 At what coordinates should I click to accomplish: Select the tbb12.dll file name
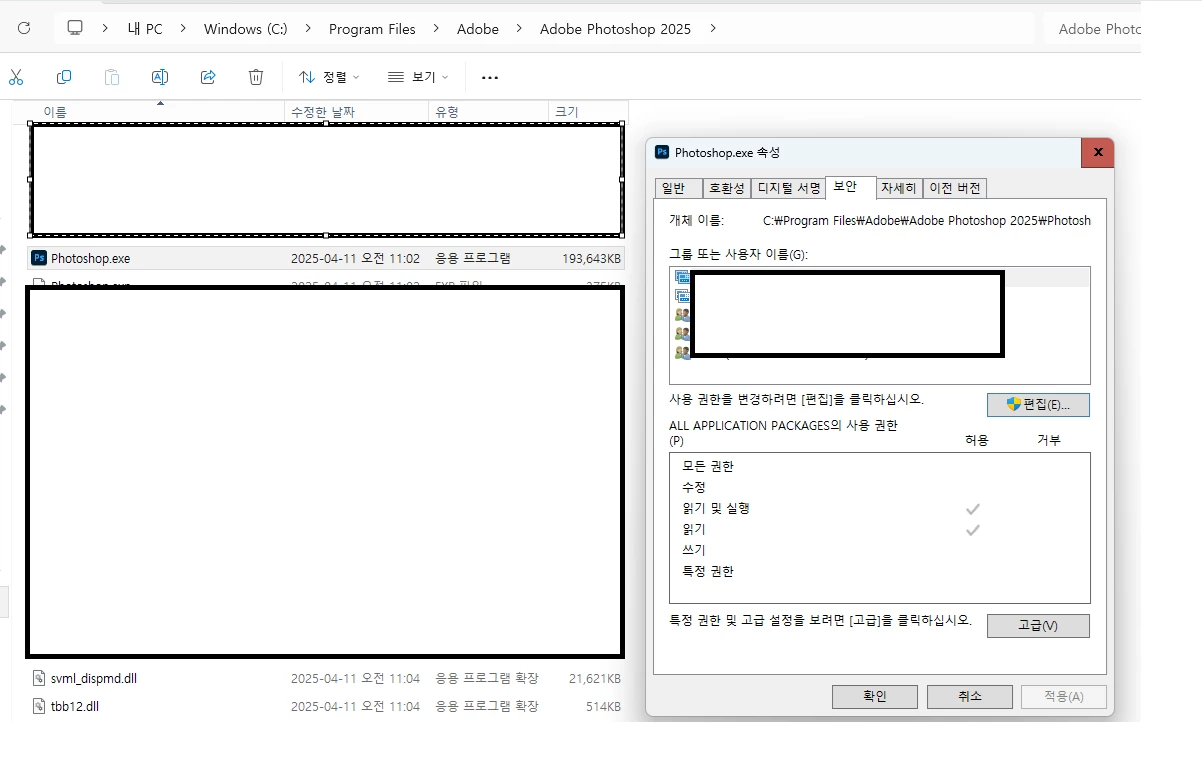click(75, 706)
